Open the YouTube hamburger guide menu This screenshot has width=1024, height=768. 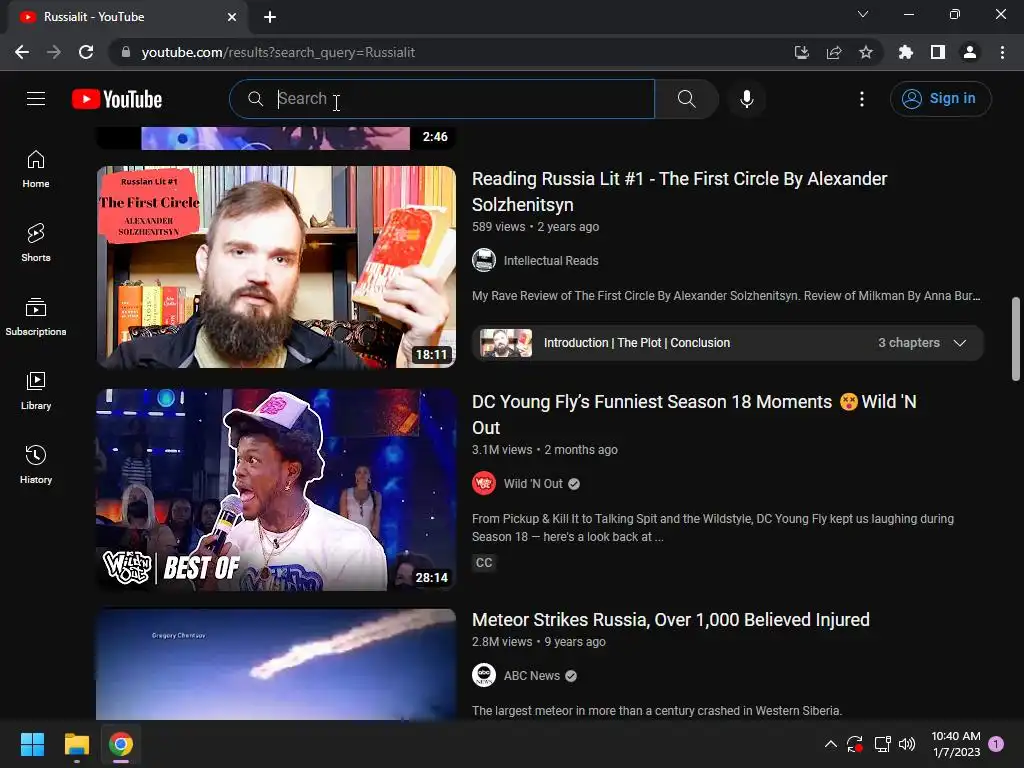pos(36,99)
